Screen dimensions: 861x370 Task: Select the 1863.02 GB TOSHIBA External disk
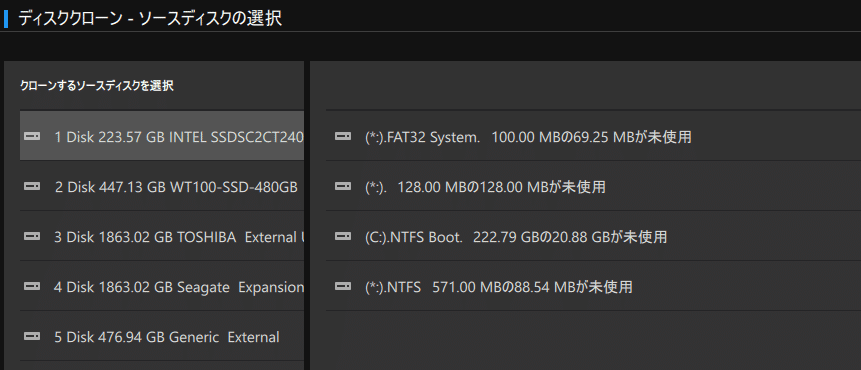162,236
